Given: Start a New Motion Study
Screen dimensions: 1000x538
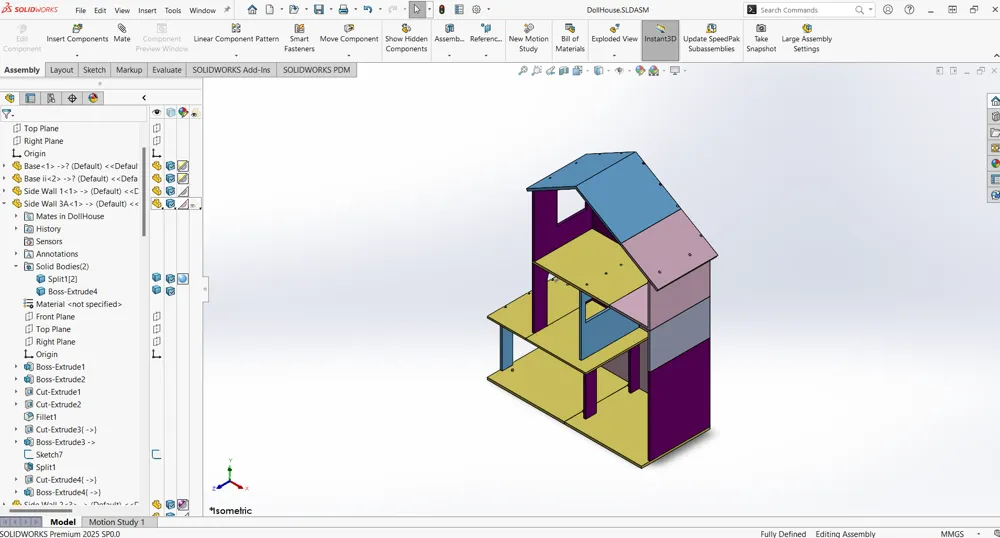Looking at the screenshot, I should point(528,38).
